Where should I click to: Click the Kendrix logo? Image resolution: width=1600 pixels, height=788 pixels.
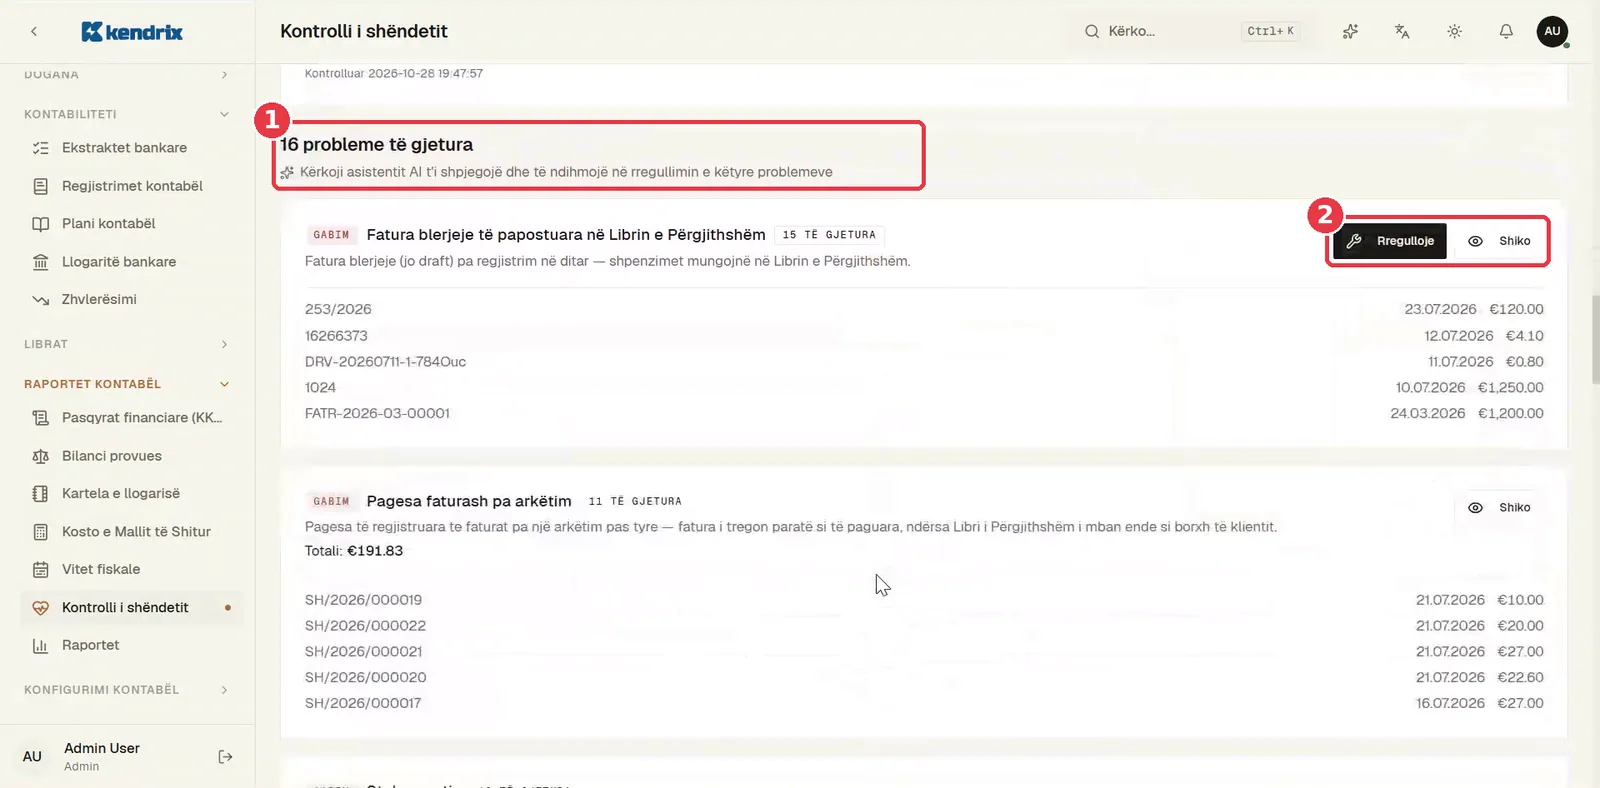(132, 32)
